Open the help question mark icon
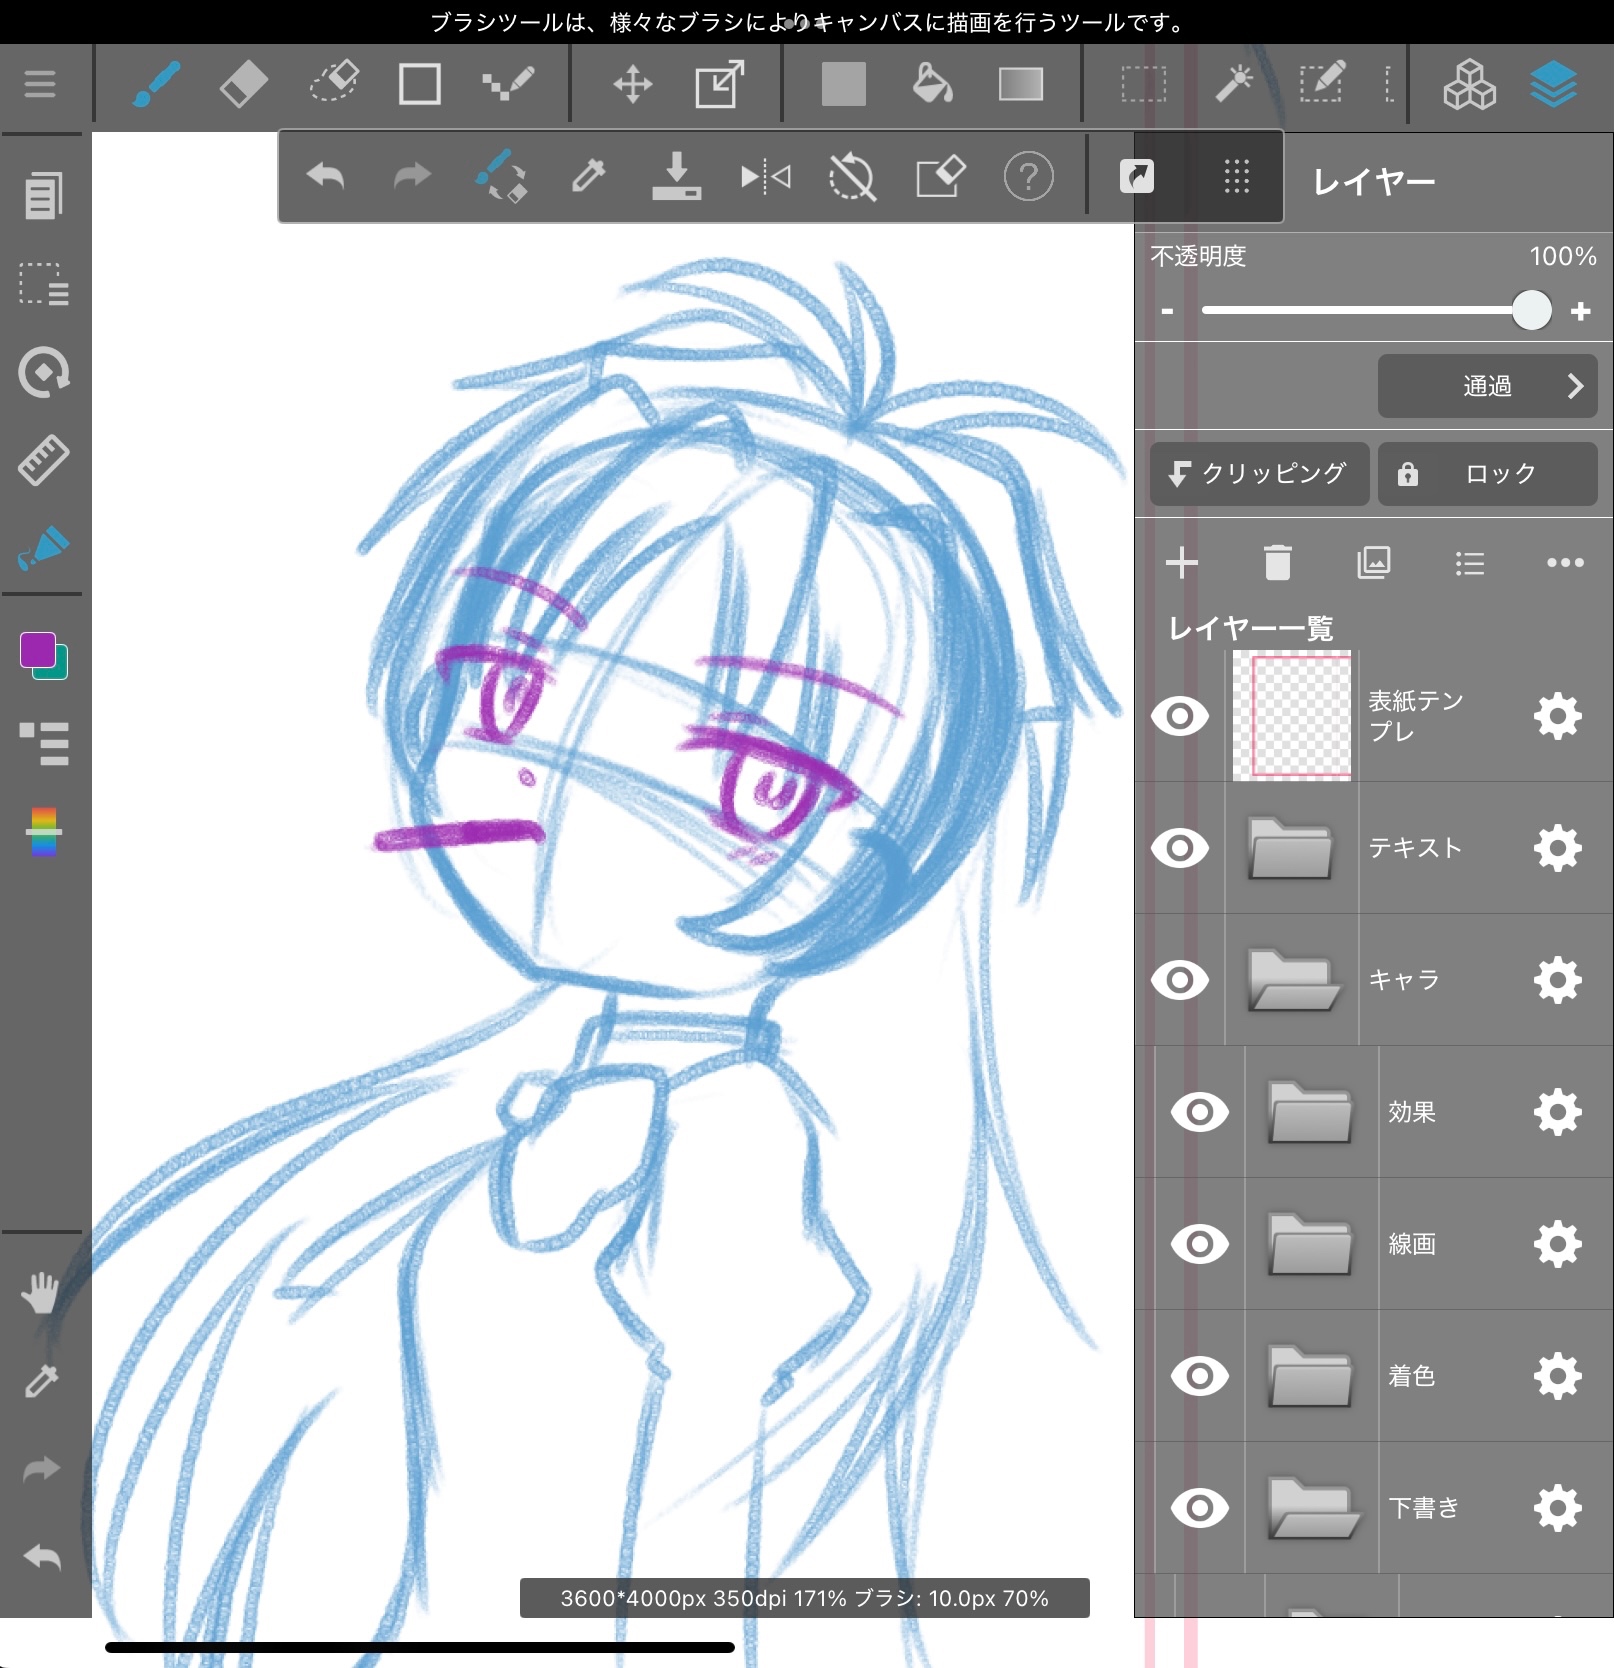Image resolution: width=1614 pixels, height=1668 pixels. (x=1028, y=178)
